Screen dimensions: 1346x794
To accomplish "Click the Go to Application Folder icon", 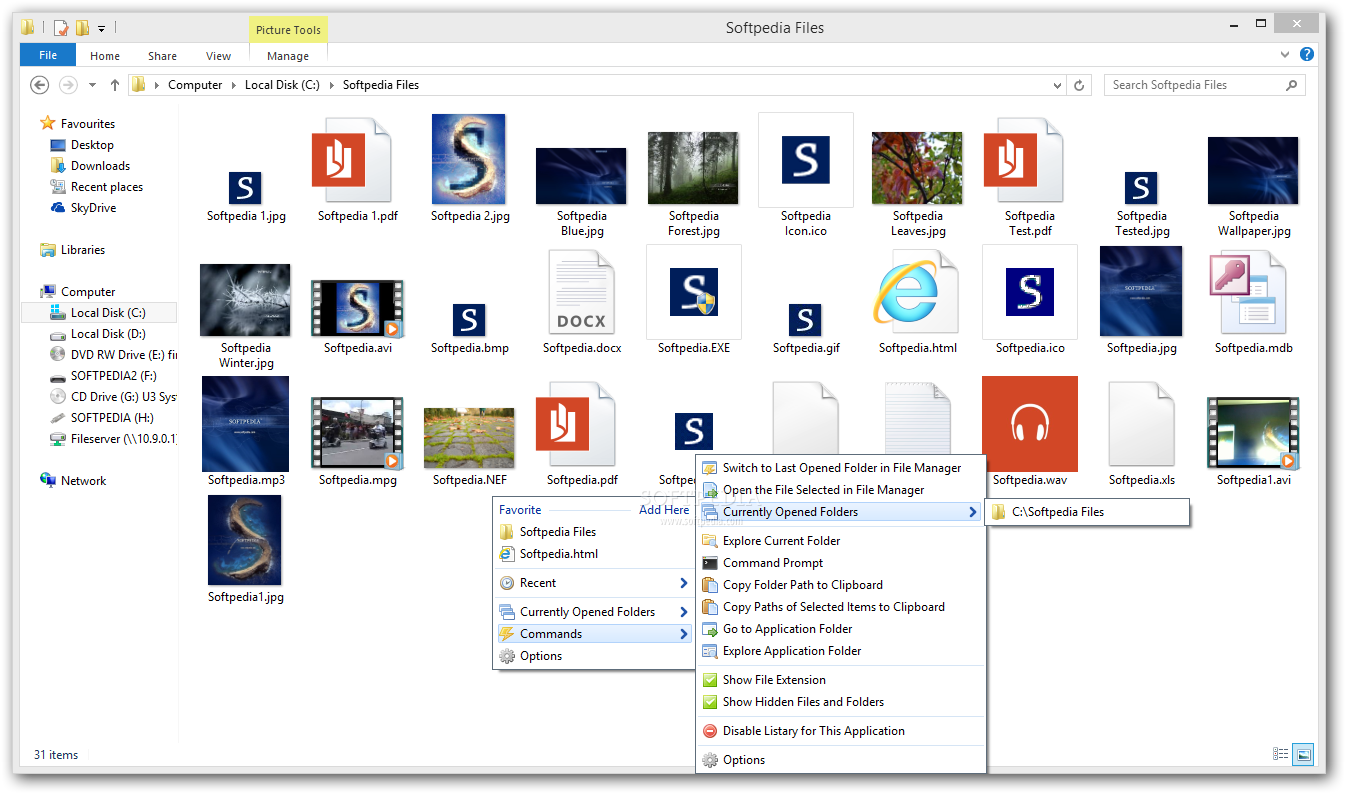I will coord(710,629).
